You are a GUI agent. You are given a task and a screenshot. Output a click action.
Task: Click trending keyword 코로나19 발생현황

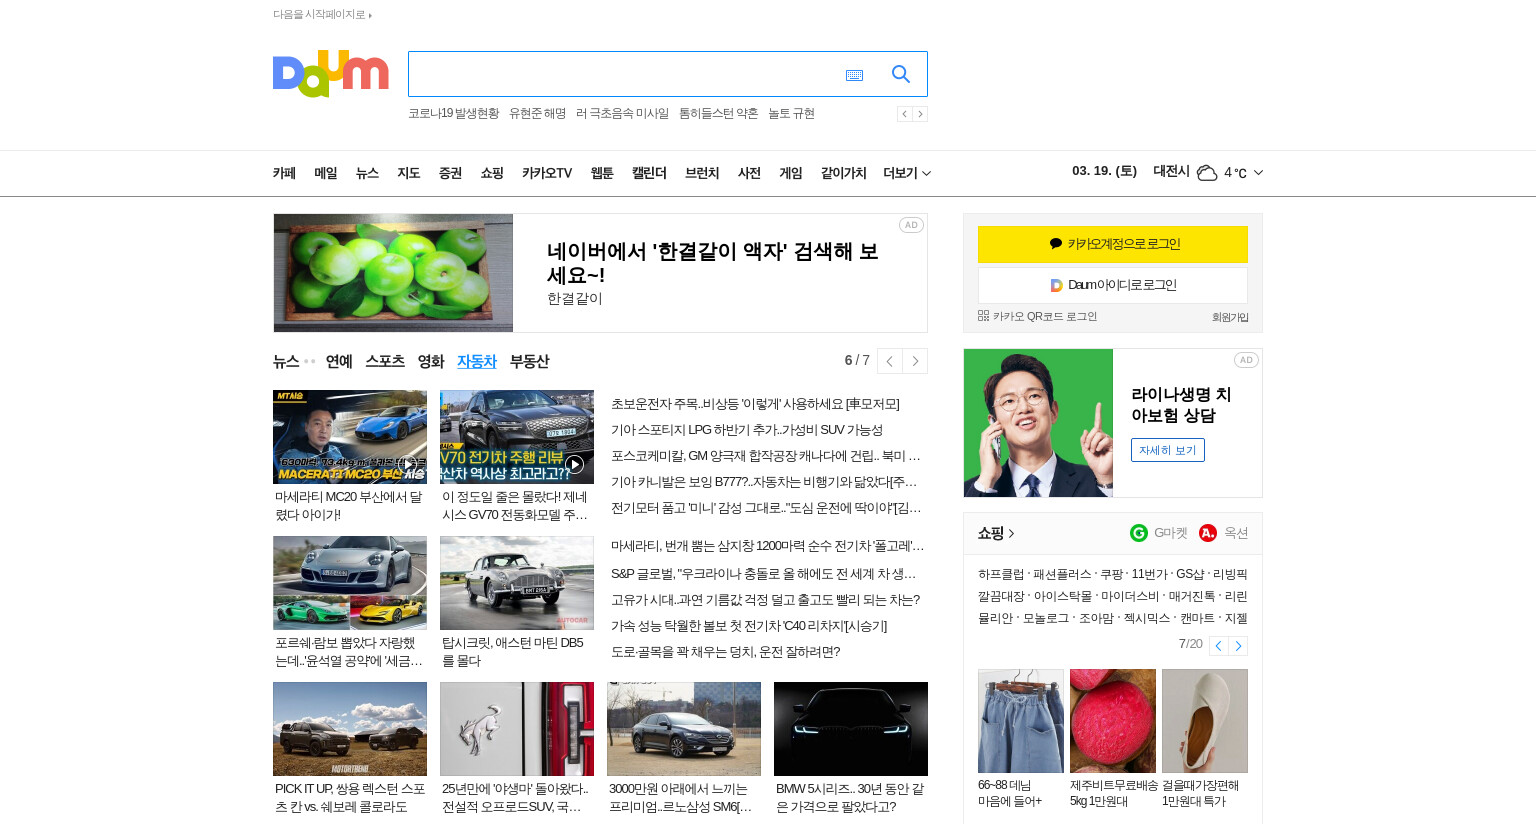[453, 114]
